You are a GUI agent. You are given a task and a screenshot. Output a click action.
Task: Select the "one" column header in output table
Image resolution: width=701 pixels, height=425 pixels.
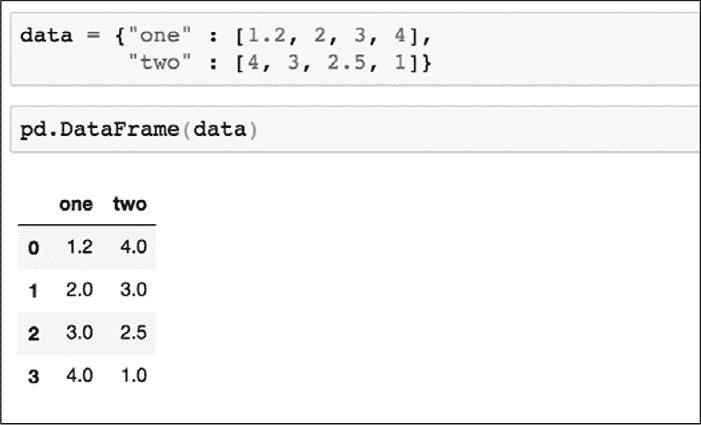click(x=76, y=205)
